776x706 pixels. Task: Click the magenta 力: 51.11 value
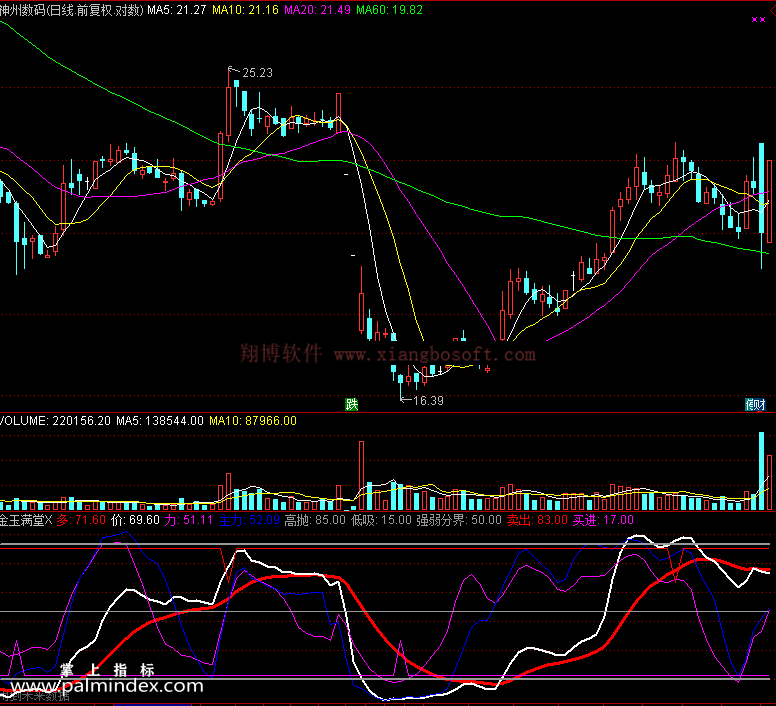[x=189, y=520]
